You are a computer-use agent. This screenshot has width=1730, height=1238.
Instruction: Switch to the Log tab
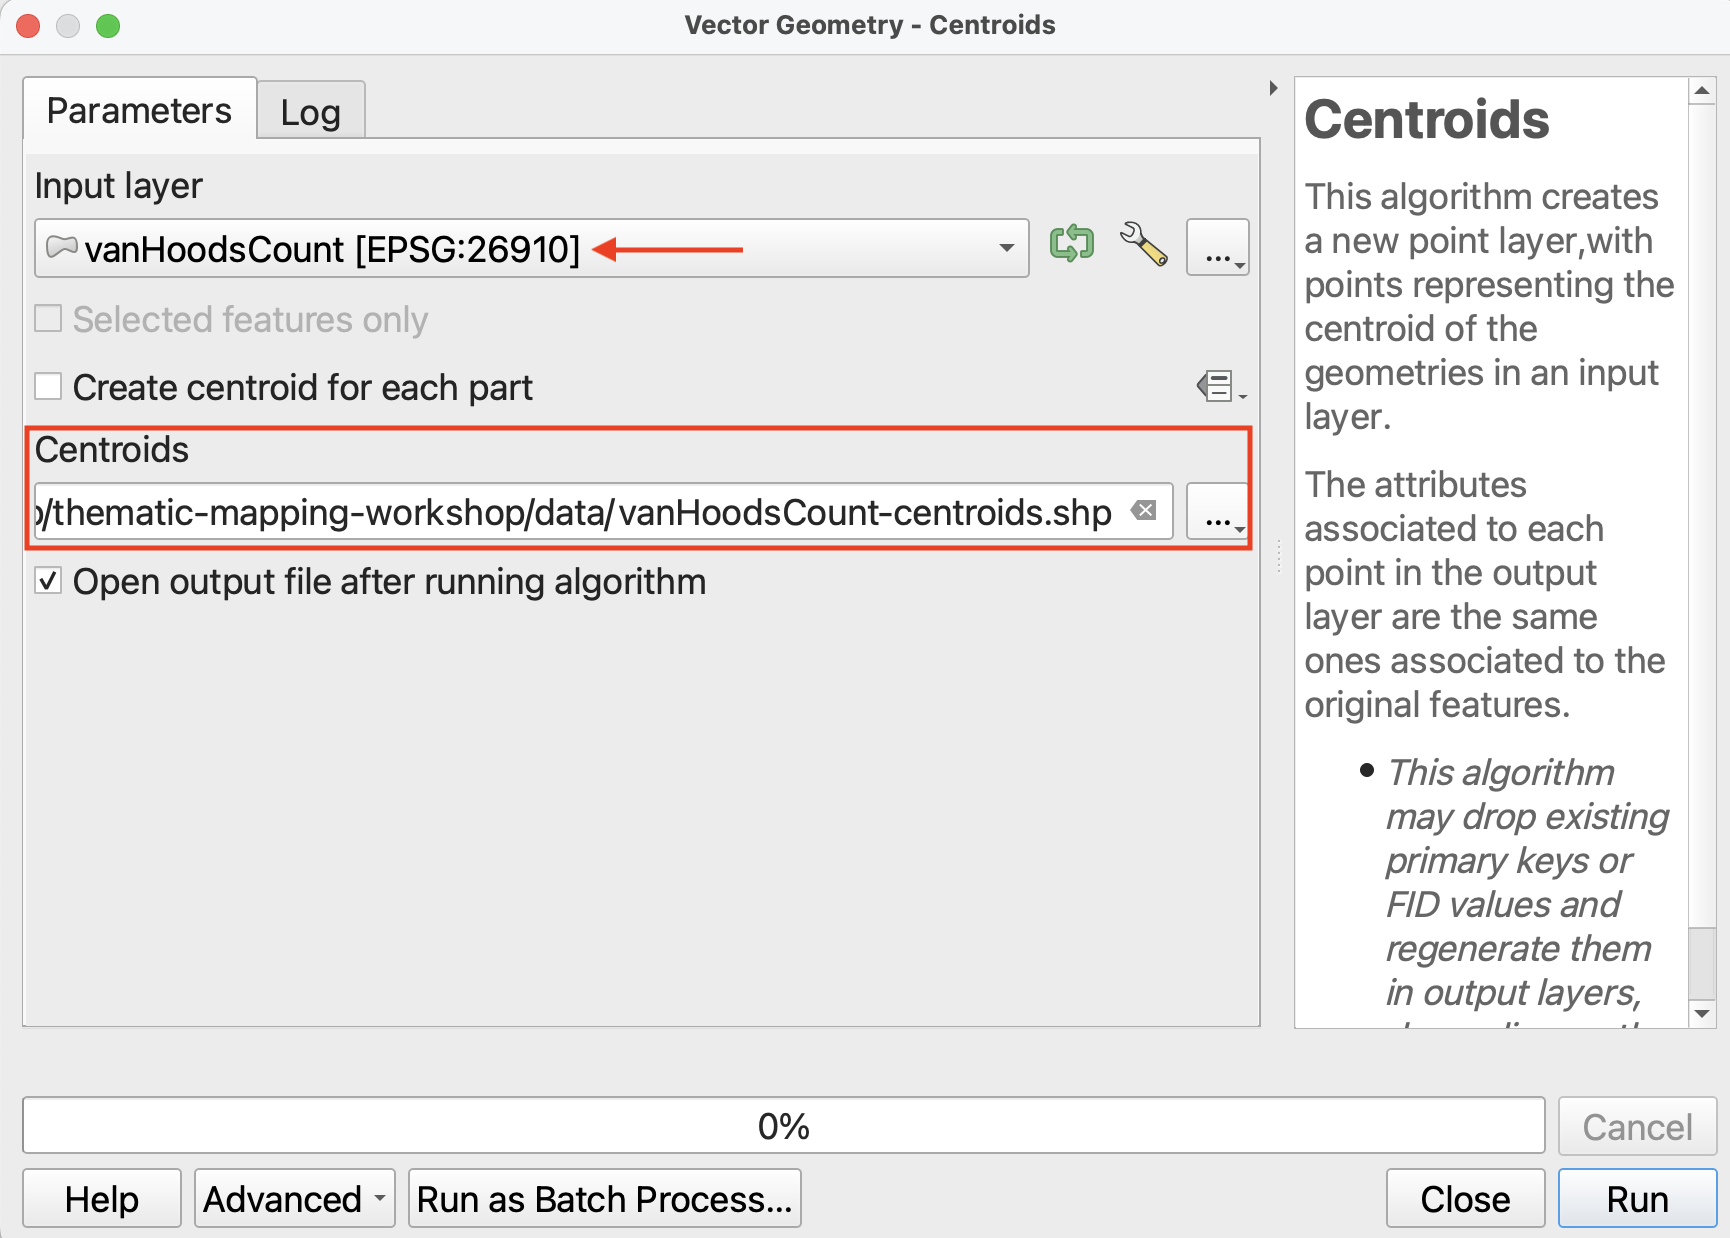pos(310,112)
